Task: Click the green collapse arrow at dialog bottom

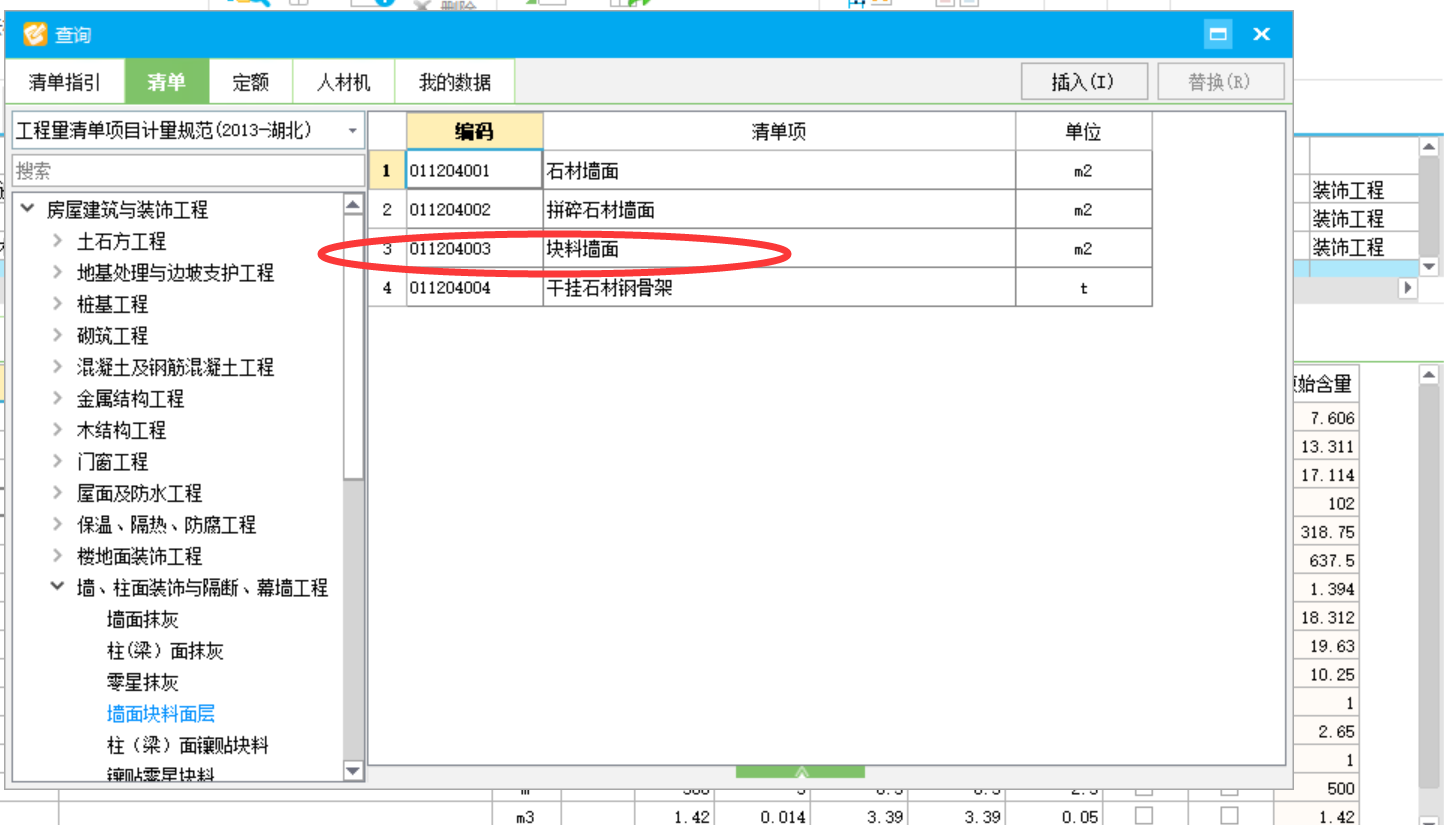Action: coord(800,772)
